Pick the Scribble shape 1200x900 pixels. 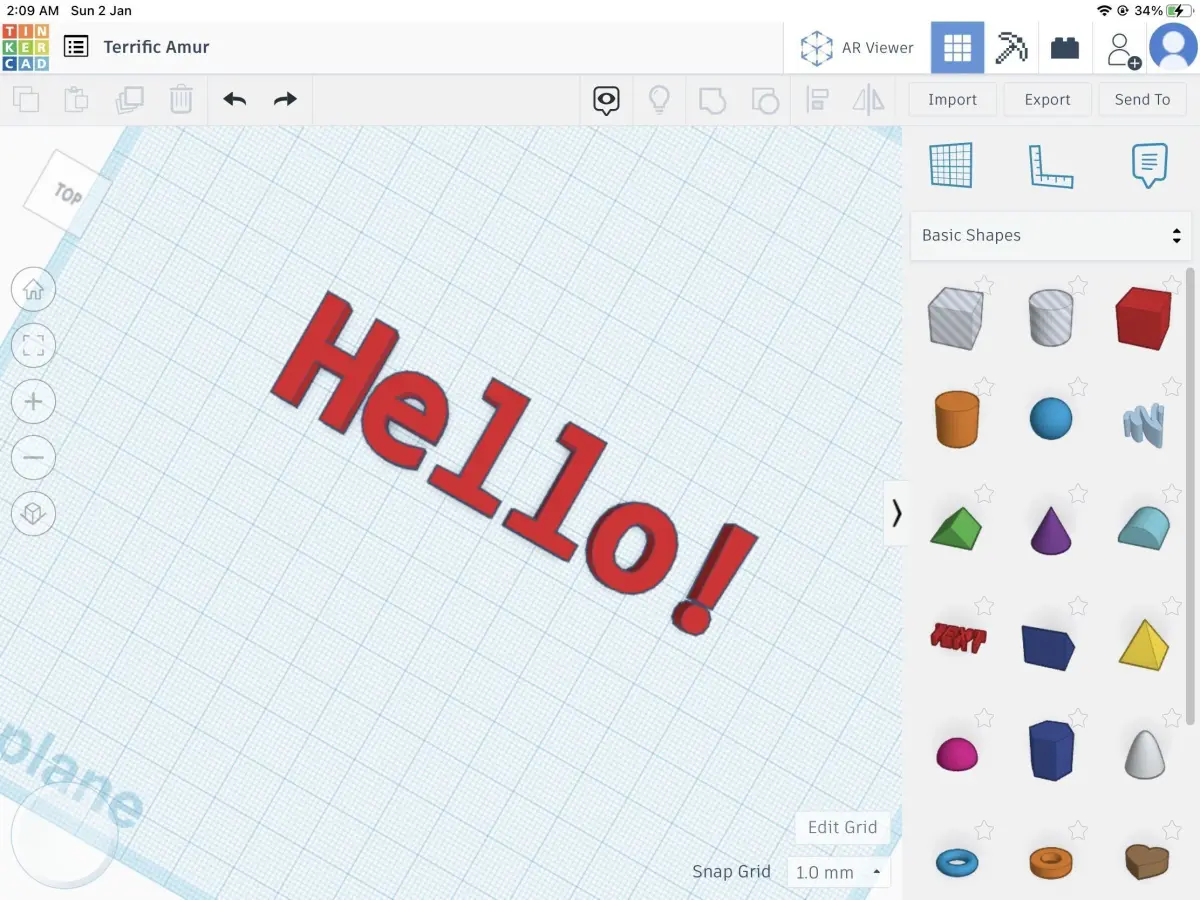(x=1143, y=423)
